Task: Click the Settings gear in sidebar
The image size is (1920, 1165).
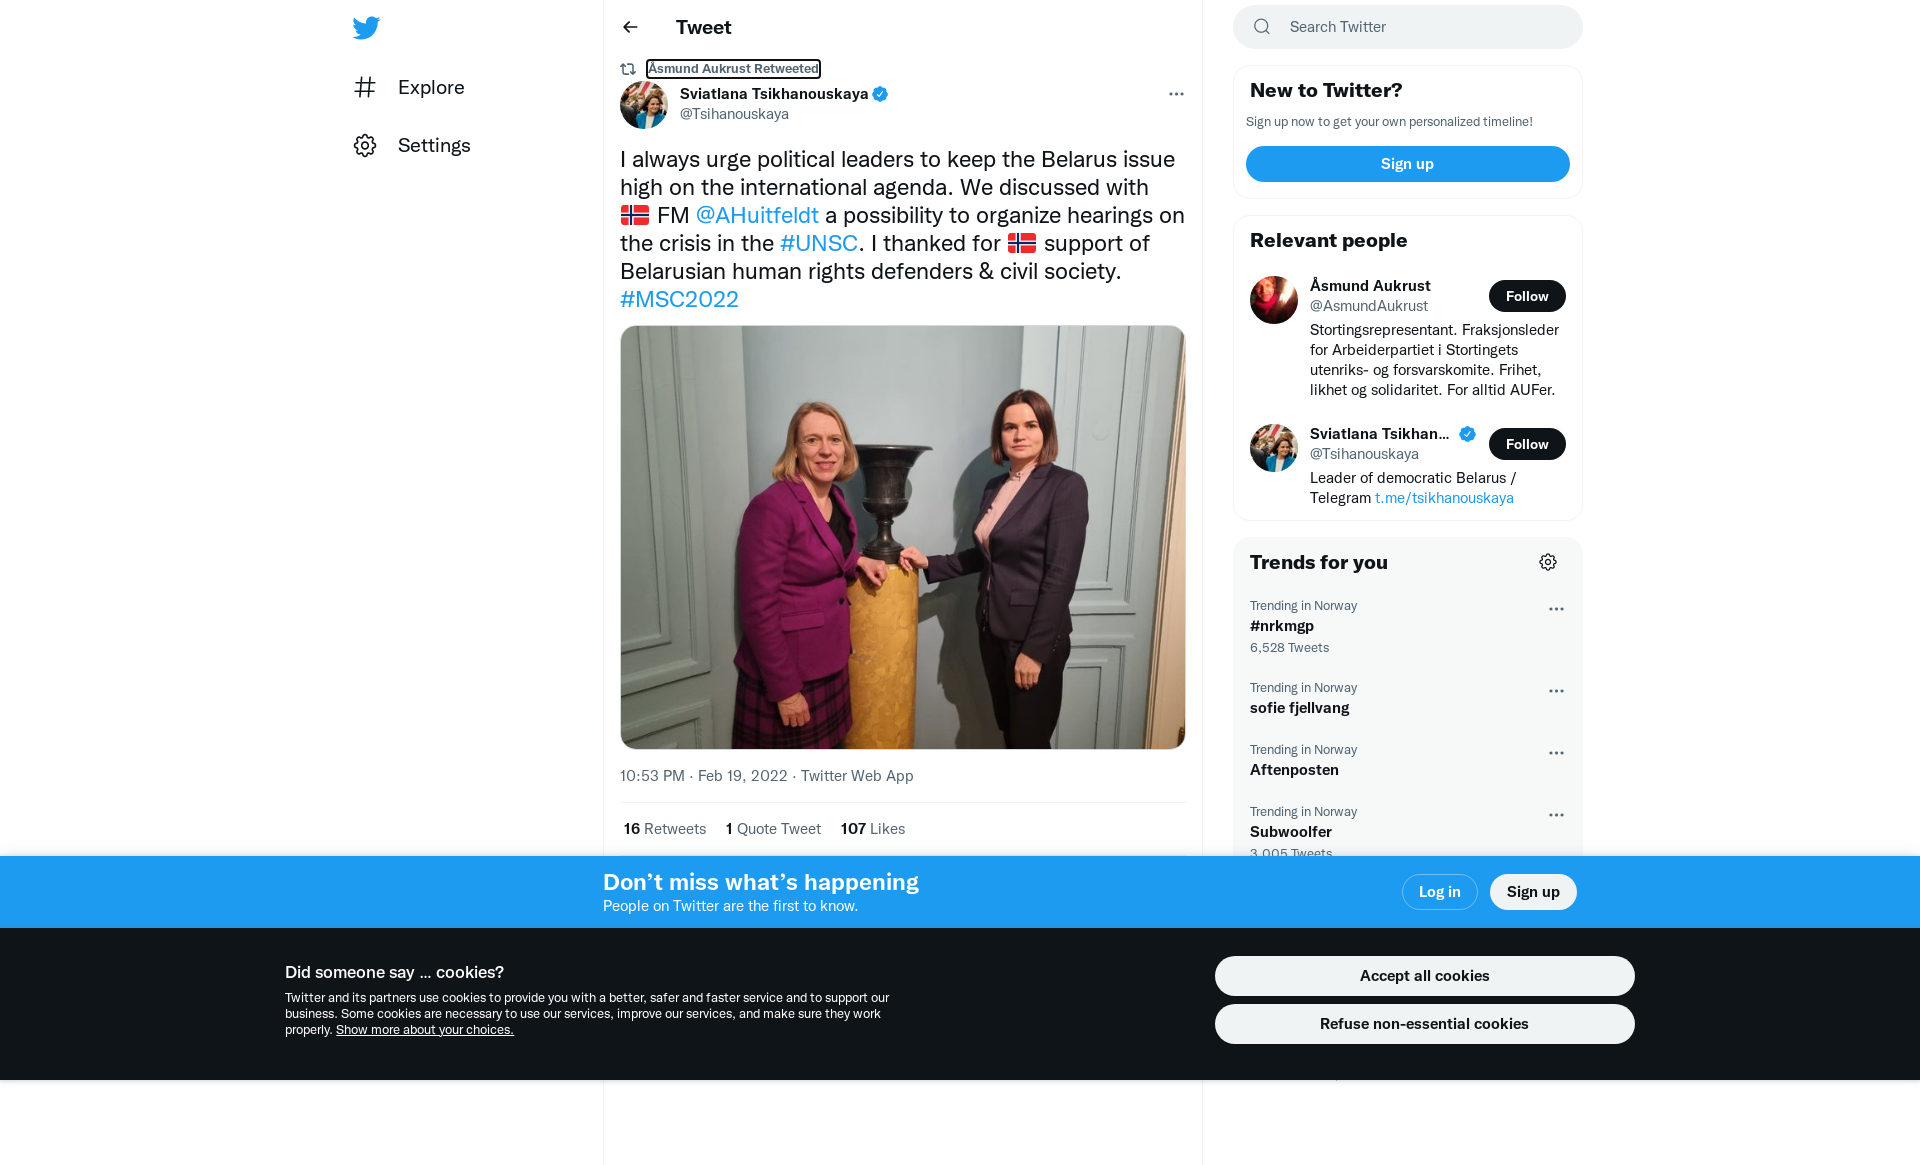Action: (365, 145)
